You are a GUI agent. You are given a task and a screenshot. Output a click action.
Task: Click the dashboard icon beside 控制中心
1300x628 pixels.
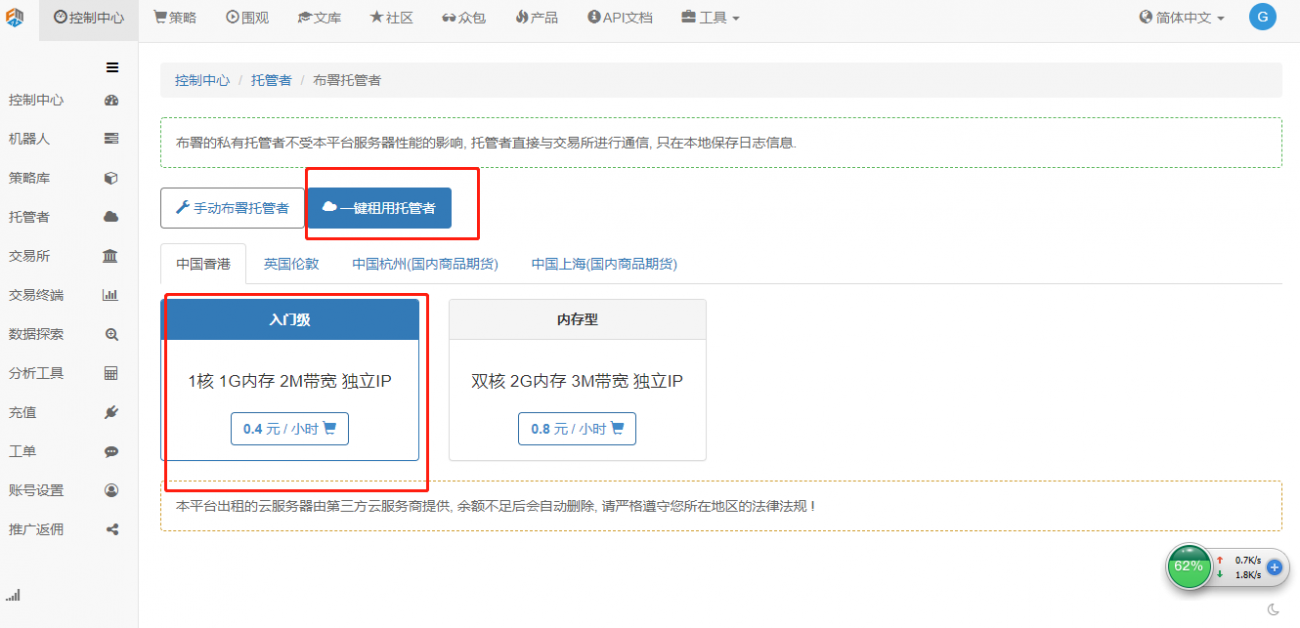tap(111, 100)
